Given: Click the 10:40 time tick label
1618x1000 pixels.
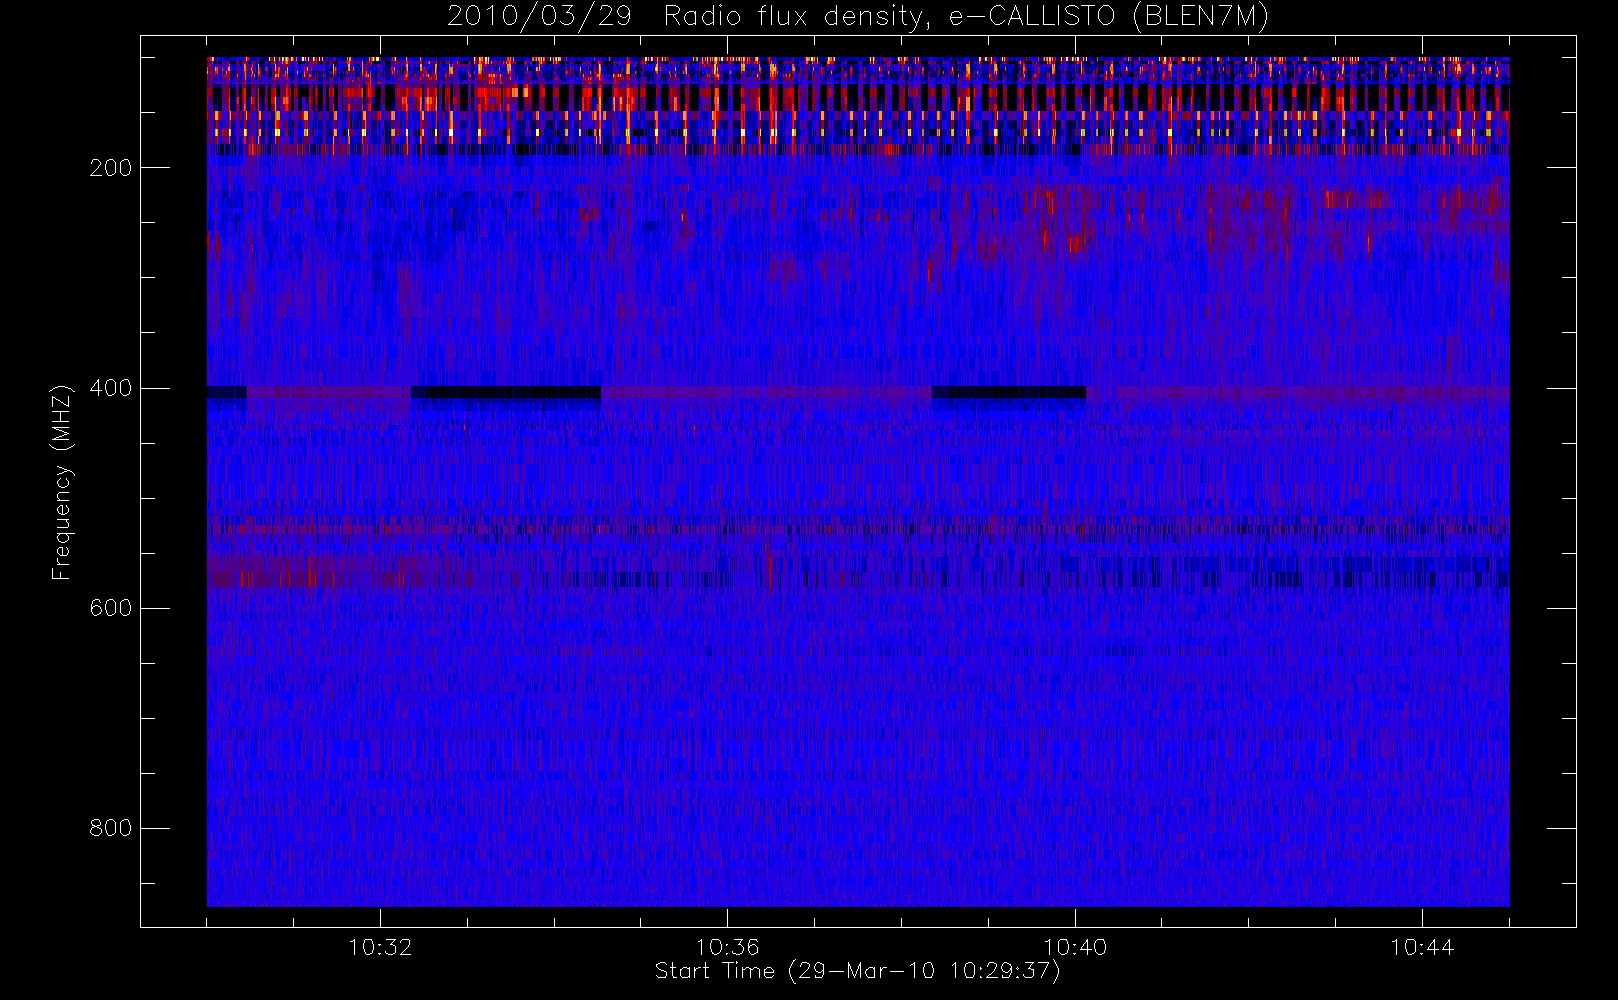Looking at the screenshot, I should [x=1075, y=947].
